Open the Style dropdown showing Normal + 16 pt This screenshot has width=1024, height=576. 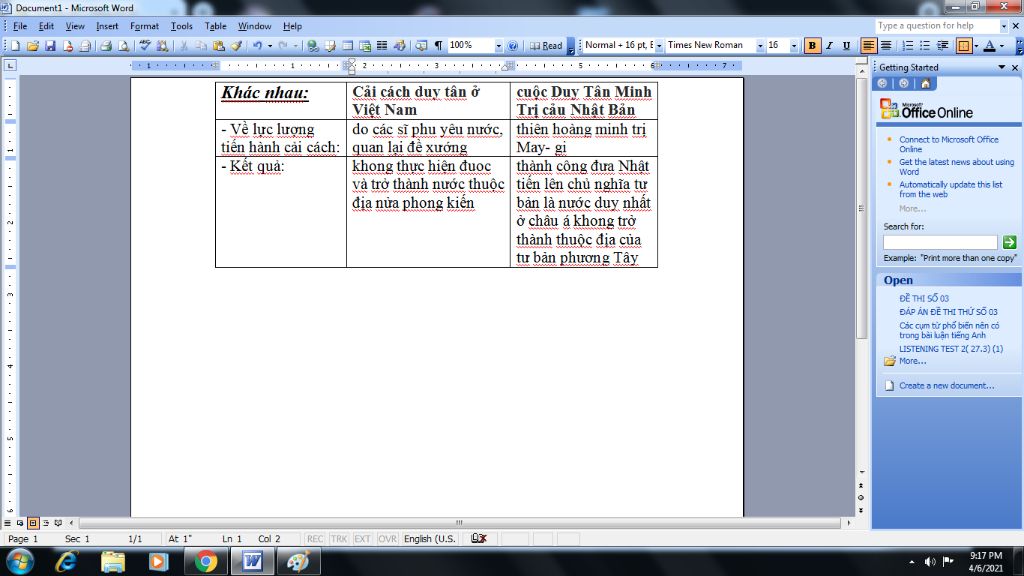(x=658, y=46)
